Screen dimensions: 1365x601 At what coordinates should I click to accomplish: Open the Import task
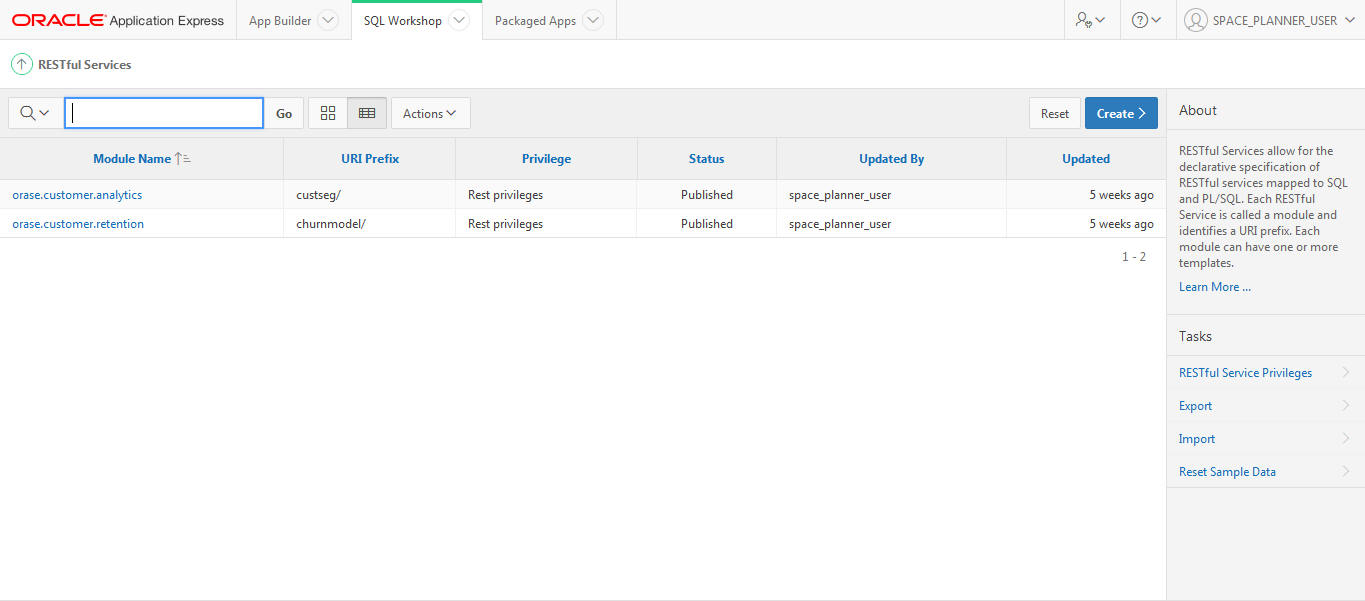coord(1197,439)
